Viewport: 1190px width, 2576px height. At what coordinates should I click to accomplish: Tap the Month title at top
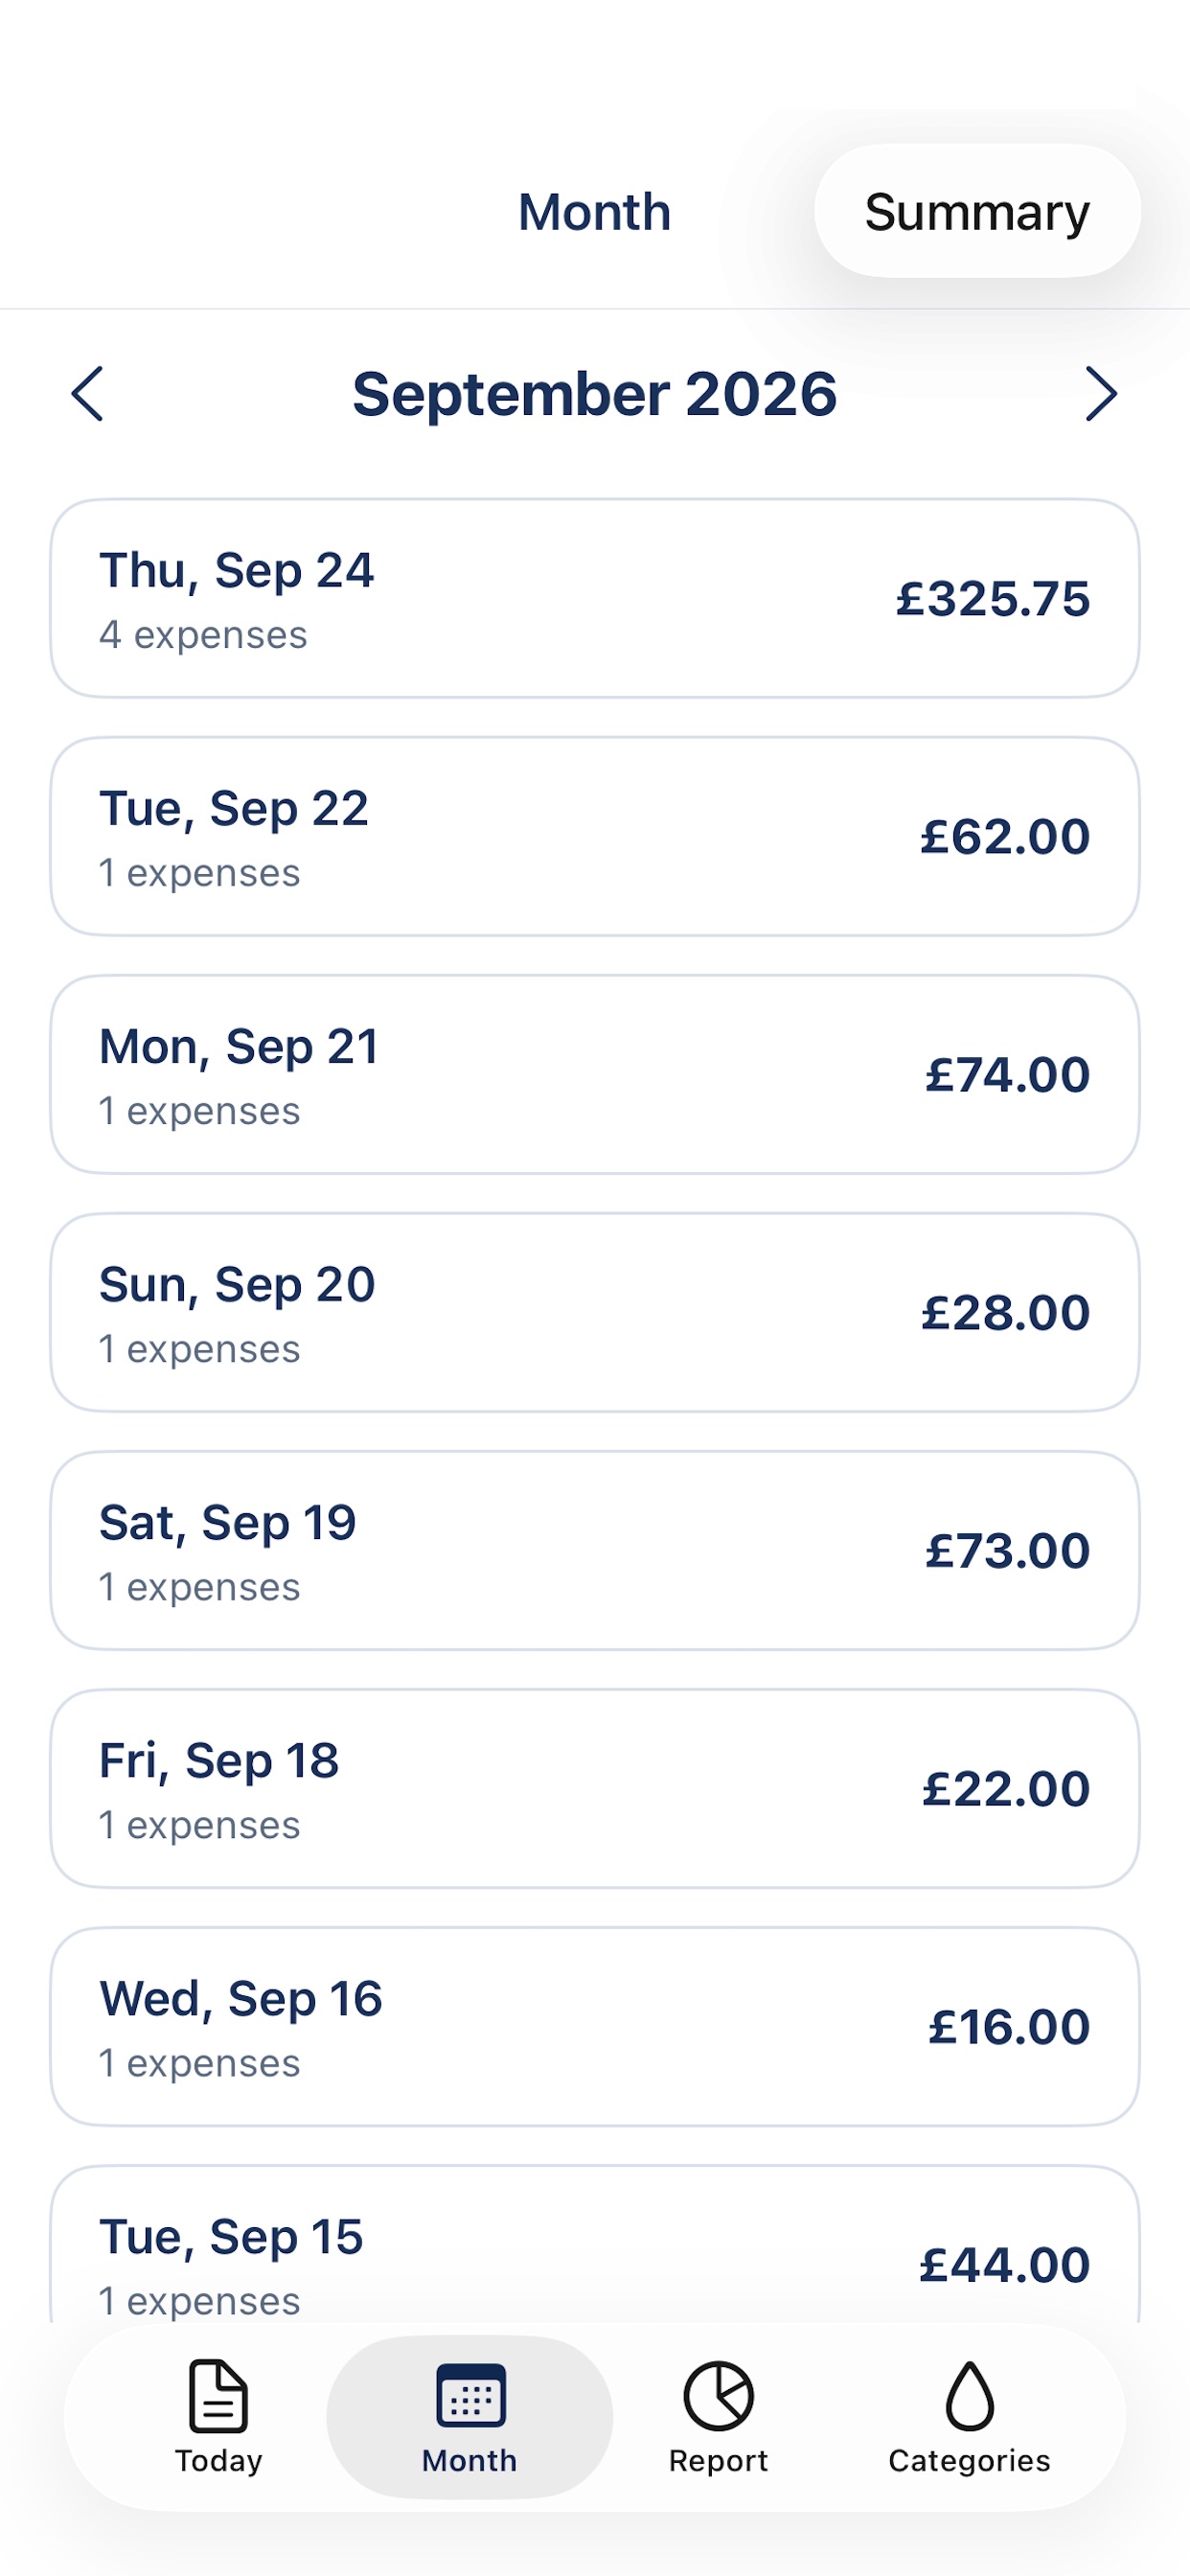pos(594,212)
